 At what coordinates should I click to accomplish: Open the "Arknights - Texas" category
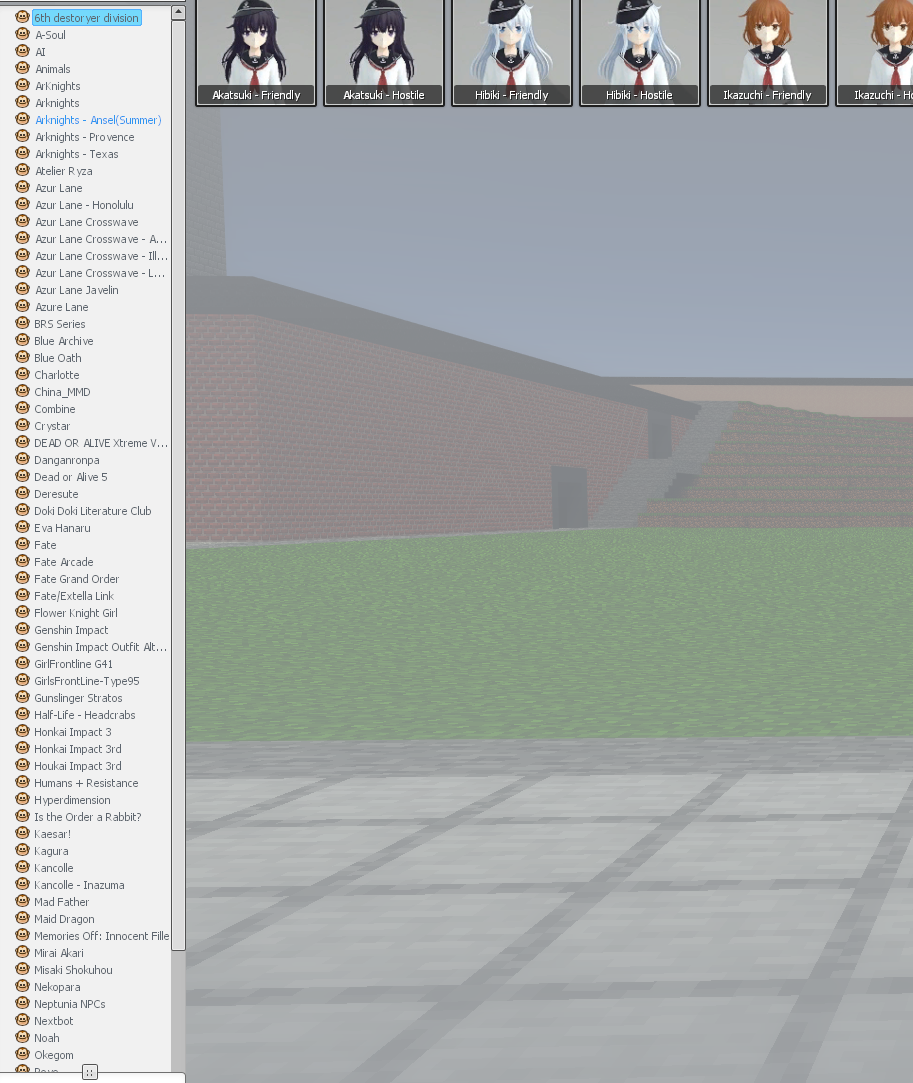coord(77,154)
